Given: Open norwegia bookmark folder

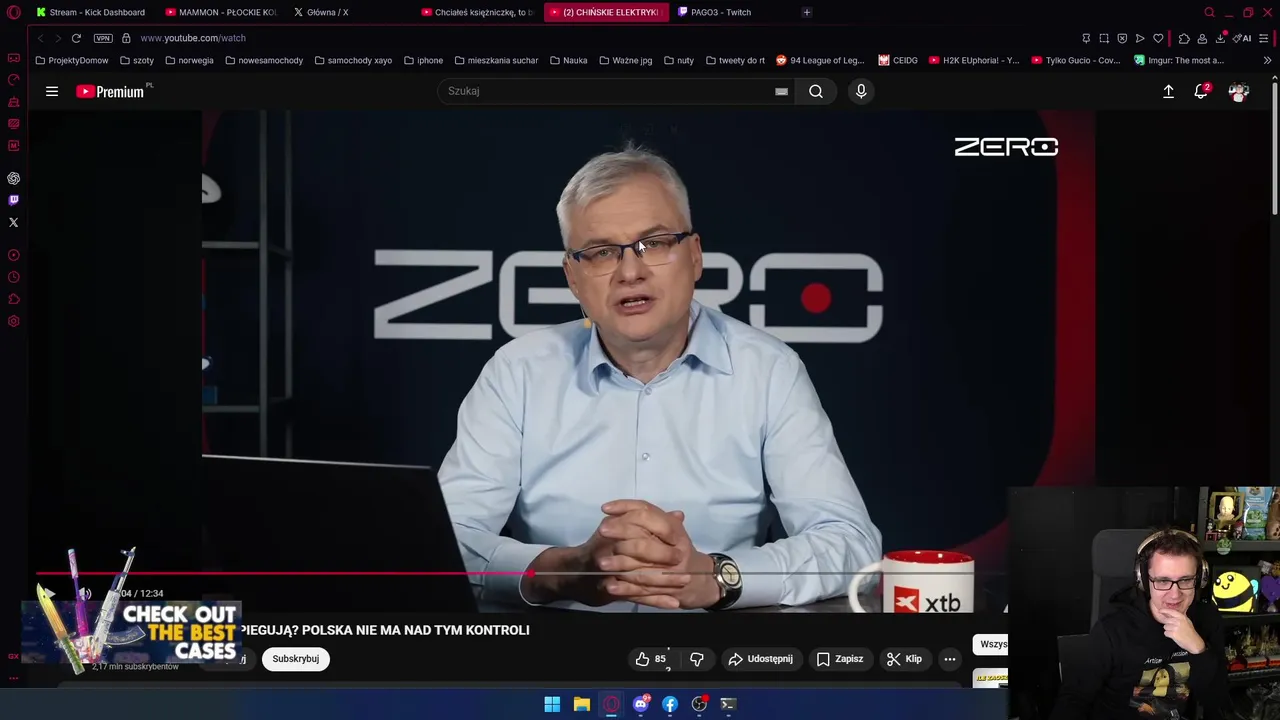Looking at the screenshot, I should click(x=189, y=60).
